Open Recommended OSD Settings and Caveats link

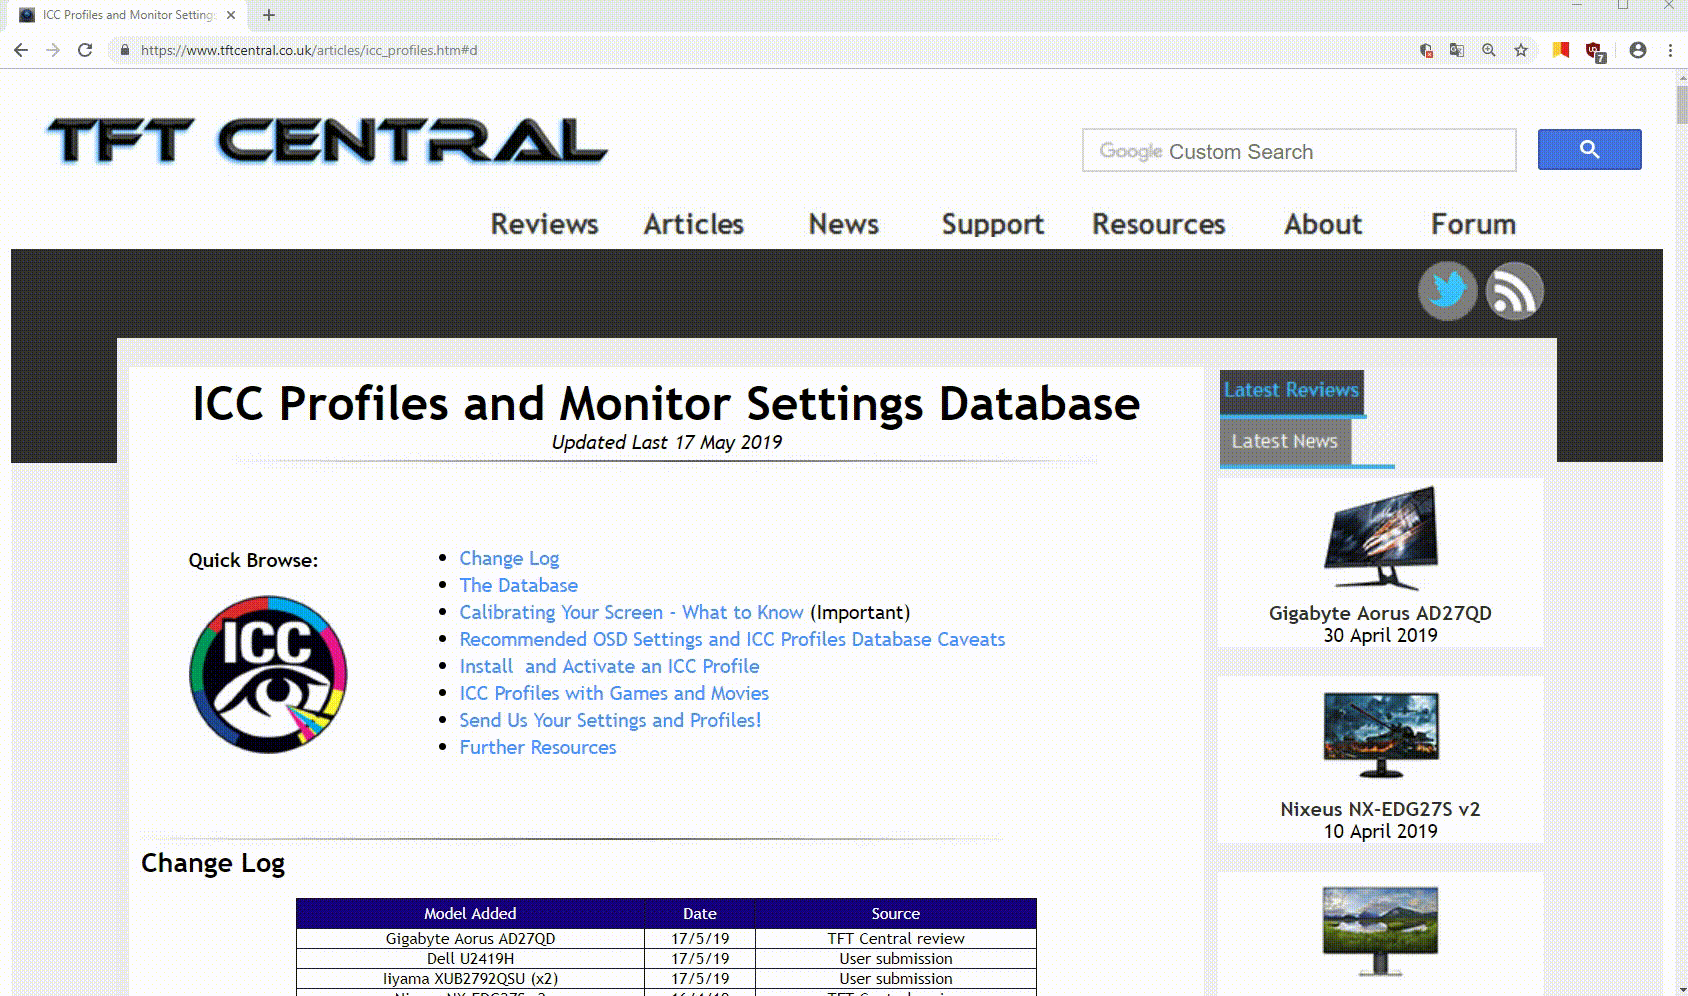[x=732, y=639]
